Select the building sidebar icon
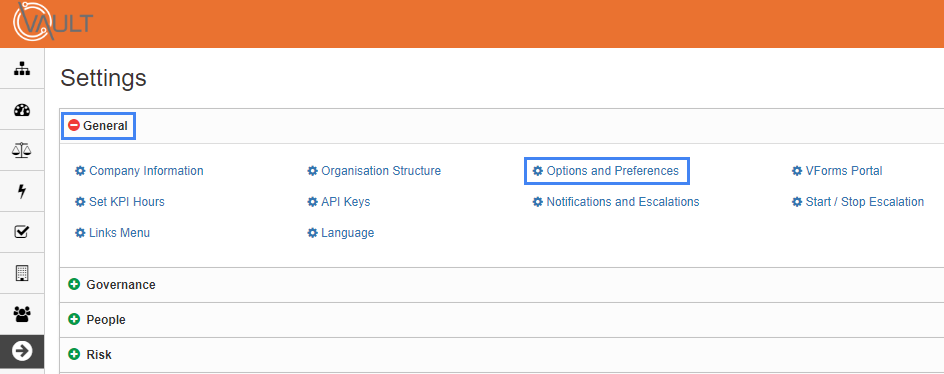The width and height of the screenshot is (944, 374). click(x=22, y=273)
